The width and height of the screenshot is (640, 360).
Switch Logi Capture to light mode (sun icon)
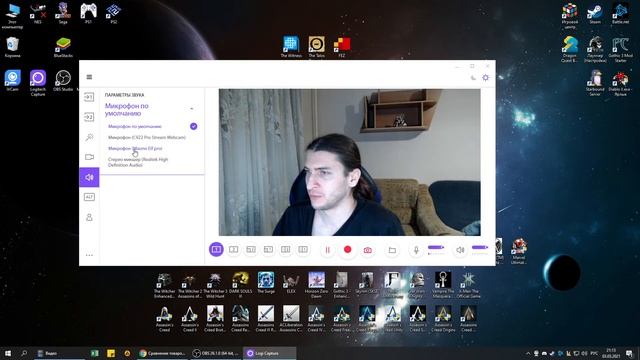tap(485, 78)
